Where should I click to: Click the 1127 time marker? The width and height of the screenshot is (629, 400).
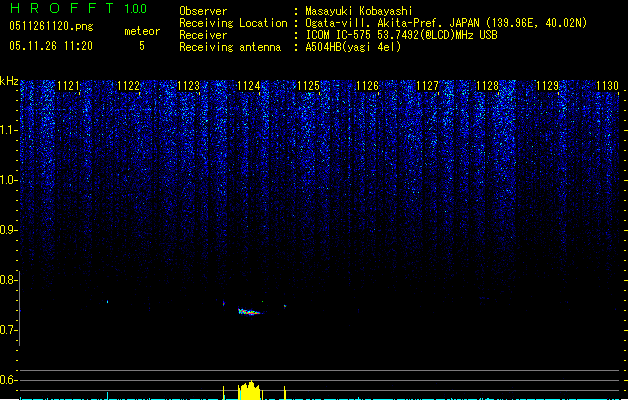coord(428,86)
